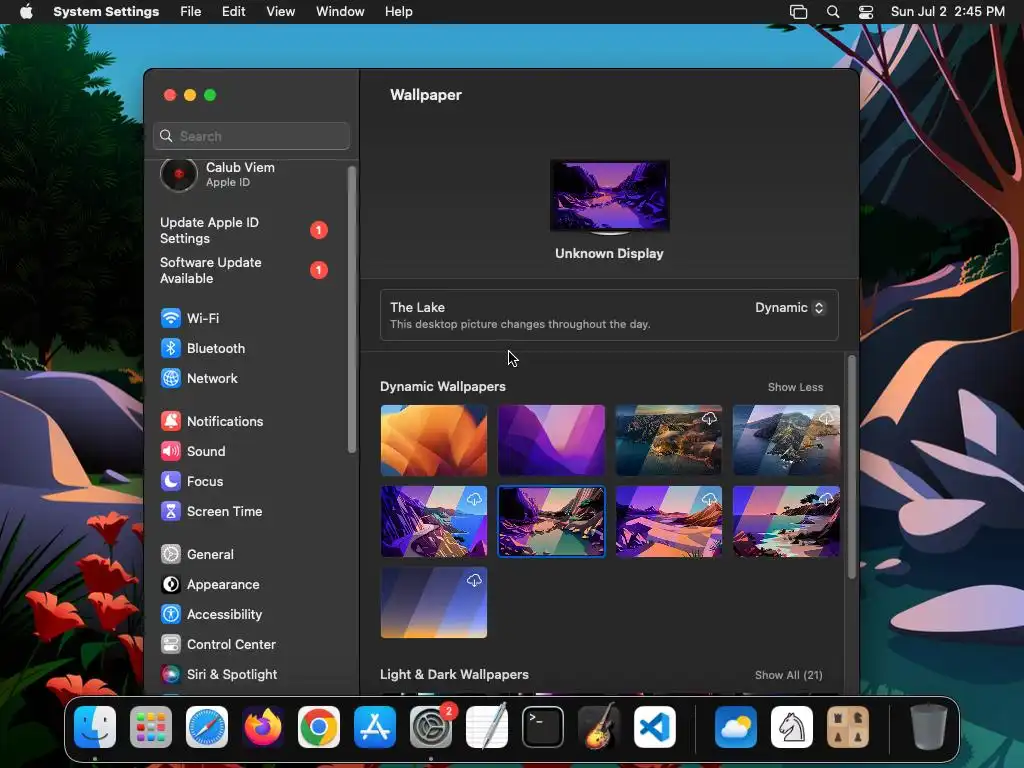Click the settings Search field
1024x768 pixels.
(x=251, y=136)
